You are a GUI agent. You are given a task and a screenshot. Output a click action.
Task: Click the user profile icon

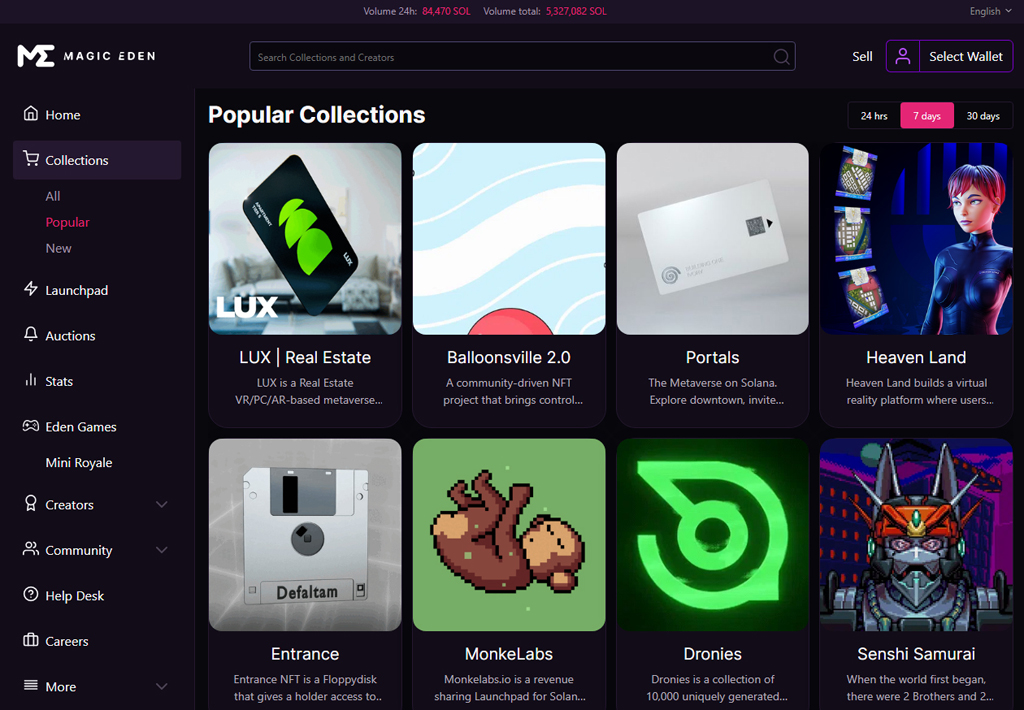point(903,56)
